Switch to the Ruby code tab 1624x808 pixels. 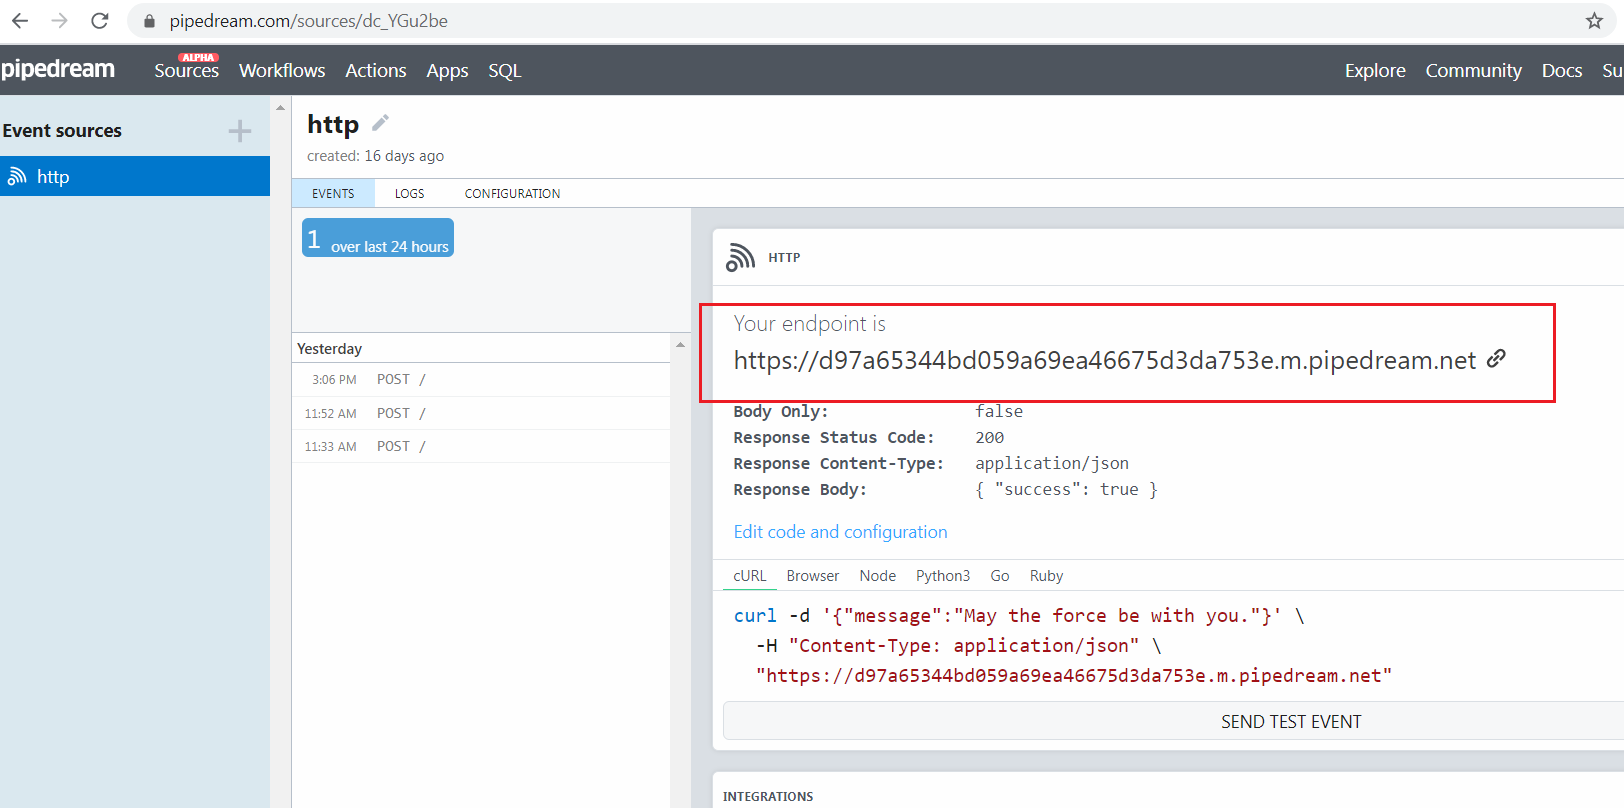[x=1046, y=576]
